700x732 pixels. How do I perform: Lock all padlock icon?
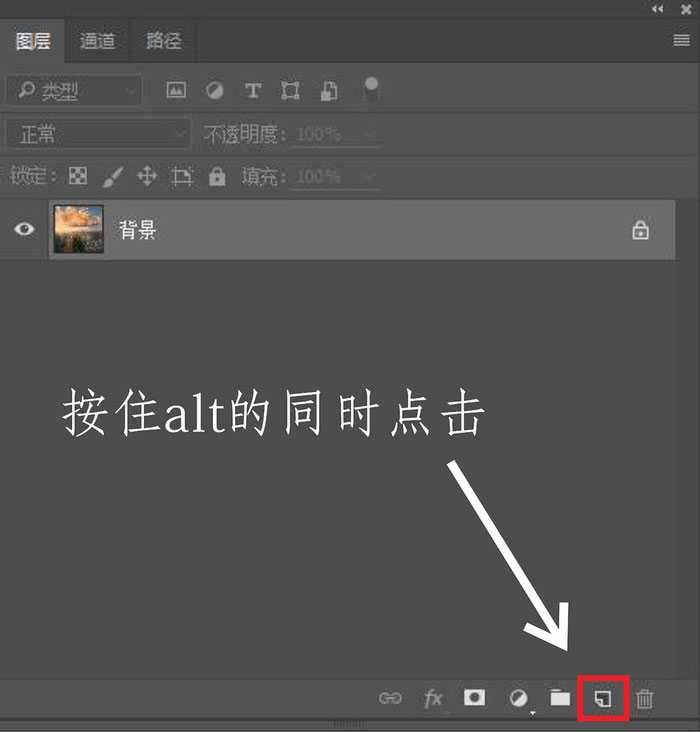coord(217,176)
